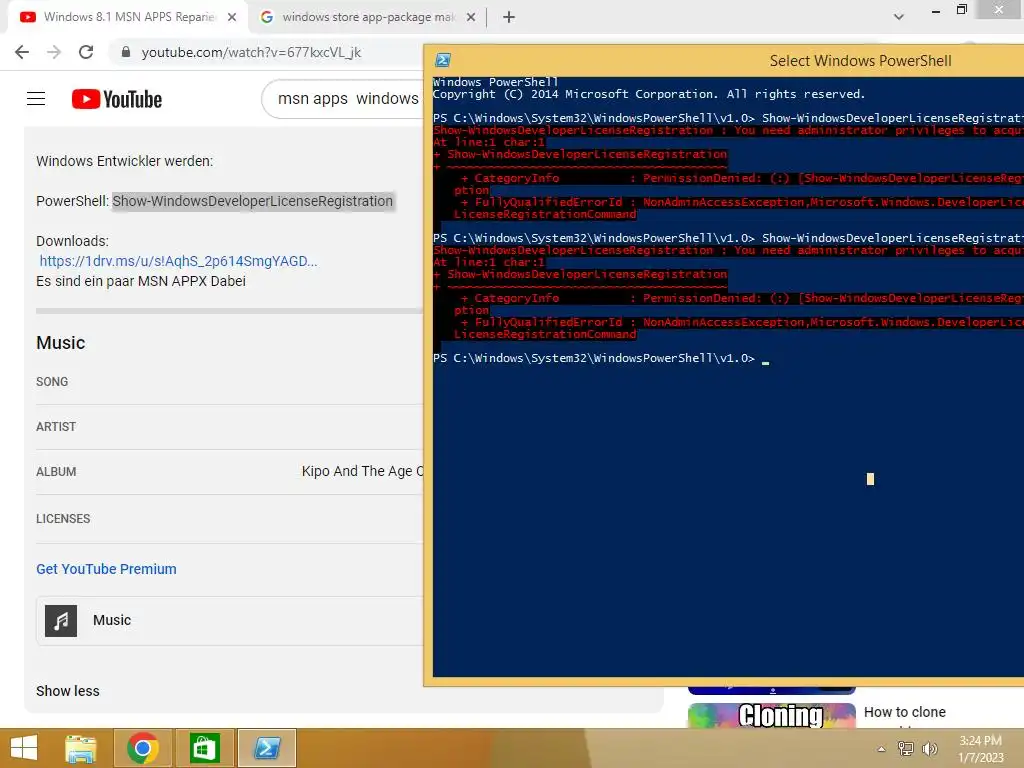
Task: Open File Explorer from taskbar
Action: 81,748
